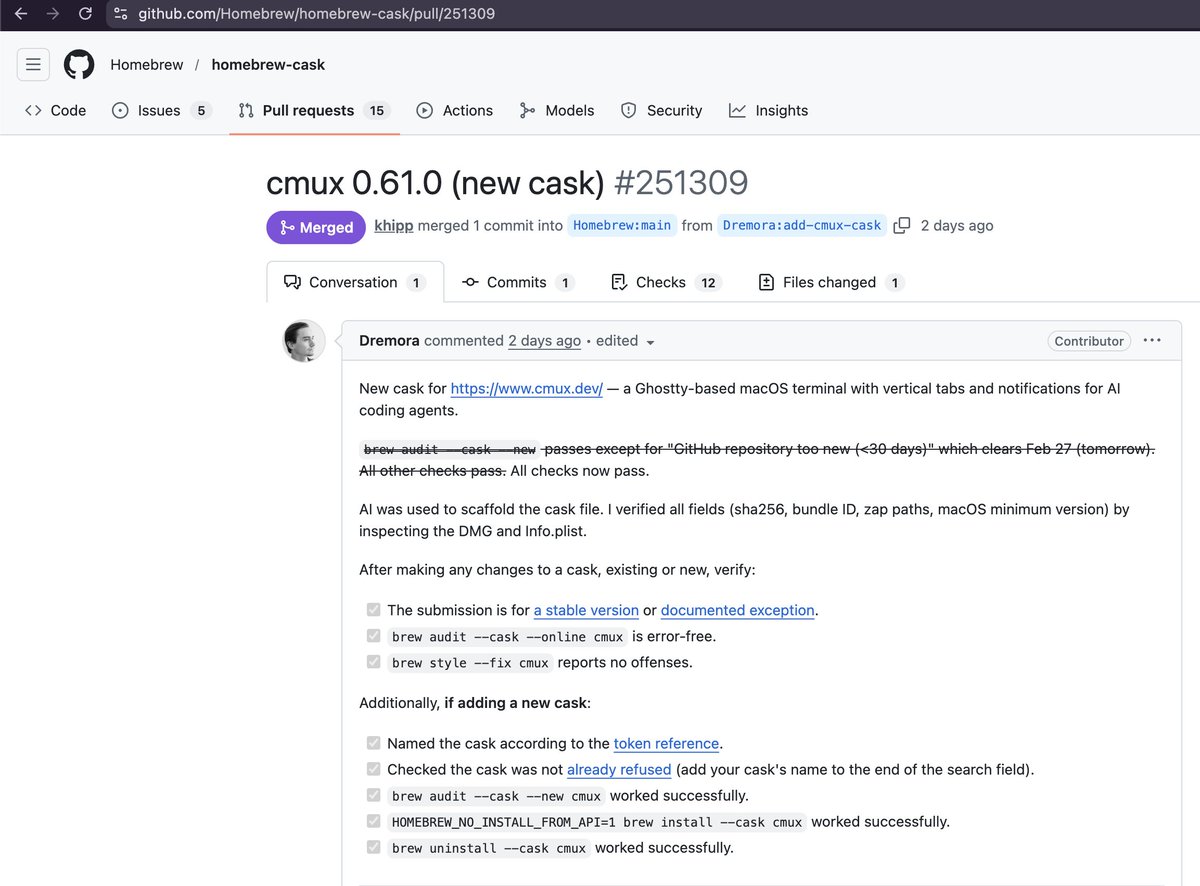Screen dimensions: 1200x886
Task: Click the Merged status badge
Action: tap(316, 227)
